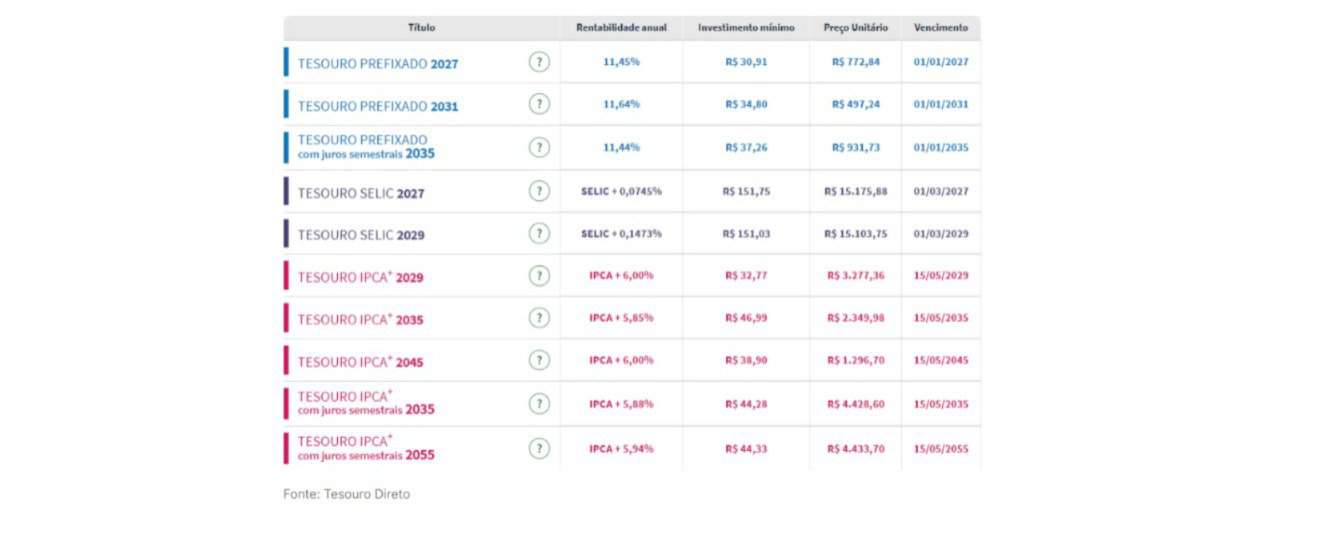
Task: Show help for Tesouro Selic 2029
Action: pos(539,233)
